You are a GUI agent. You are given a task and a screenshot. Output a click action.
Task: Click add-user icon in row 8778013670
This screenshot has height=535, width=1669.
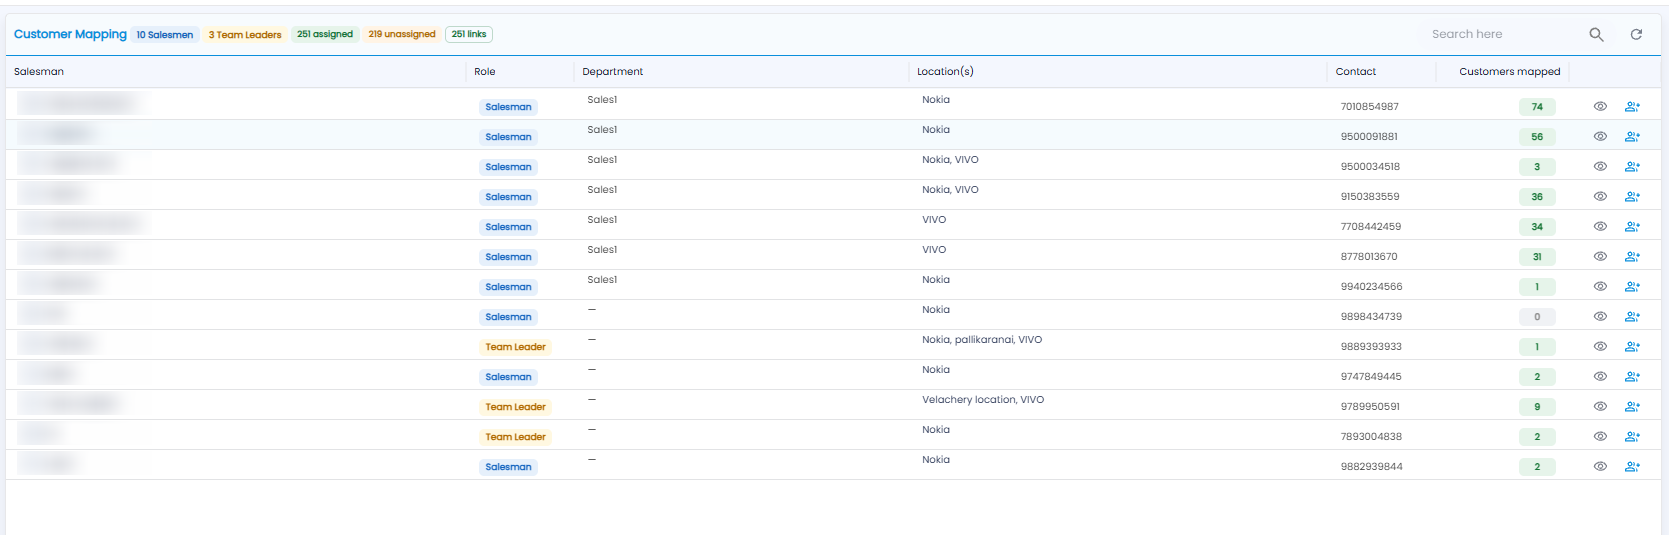coord(1632,256)
